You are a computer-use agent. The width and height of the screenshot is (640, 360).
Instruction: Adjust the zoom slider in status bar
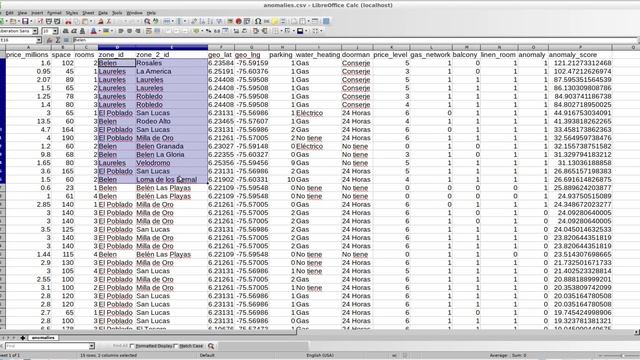622,356
